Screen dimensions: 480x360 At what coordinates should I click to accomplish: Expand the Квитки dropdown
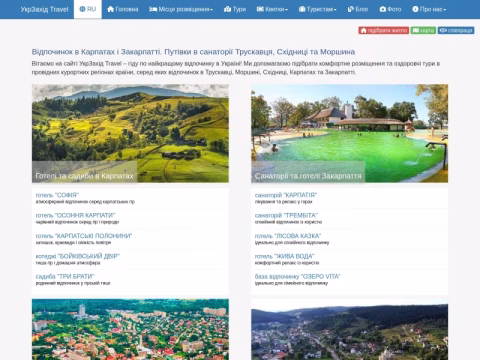[x=272, y=9]
